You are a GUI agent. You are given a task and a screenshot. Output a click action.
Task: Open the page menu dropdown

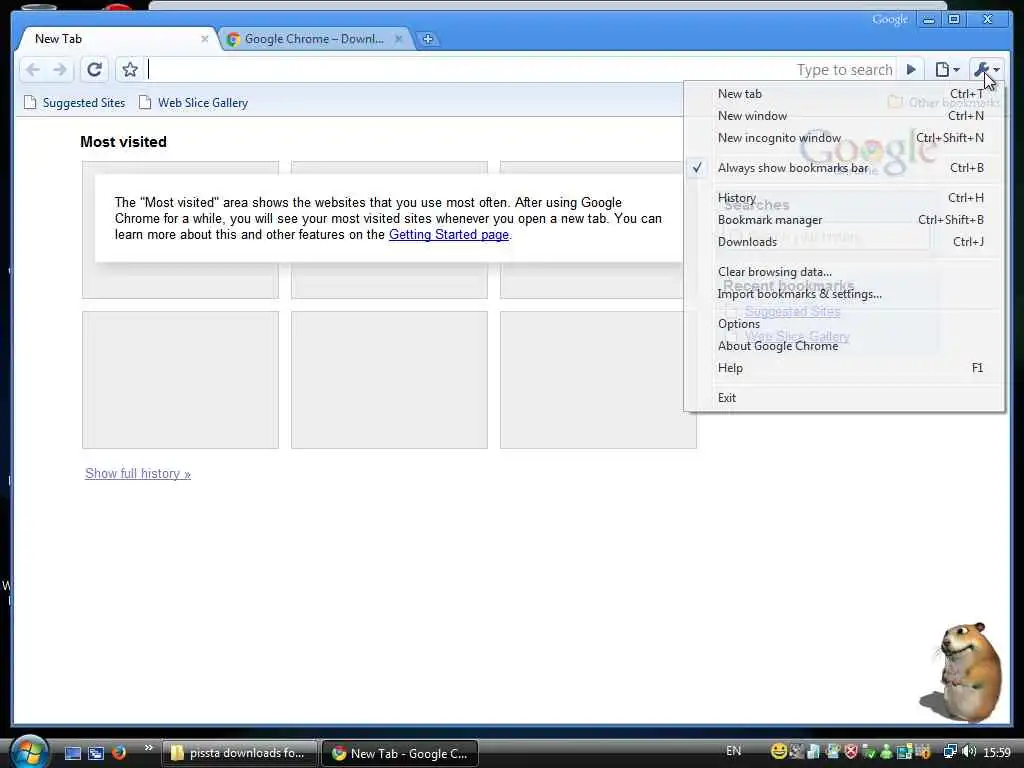947,69
